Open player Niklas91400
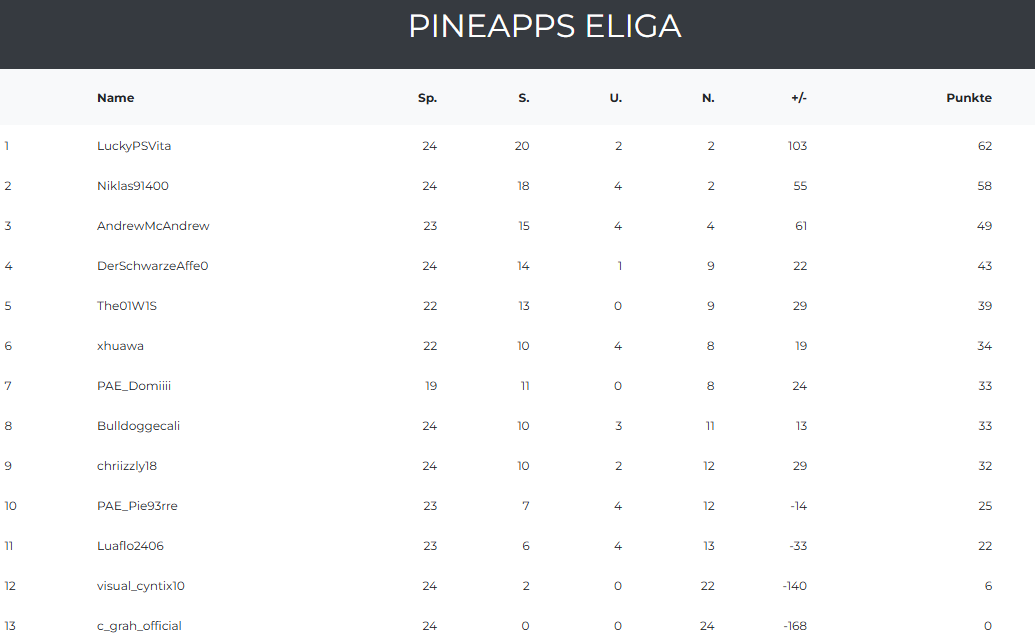 (133, 186)
